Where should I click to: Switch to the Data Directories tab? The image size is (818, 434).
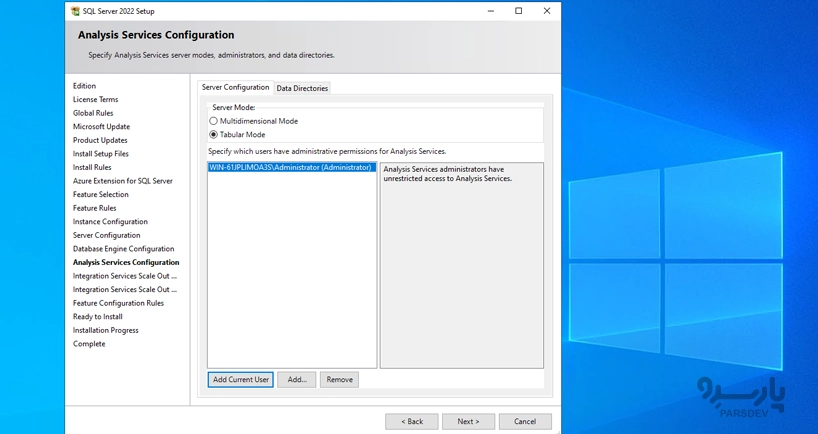[x=302, y=88]
